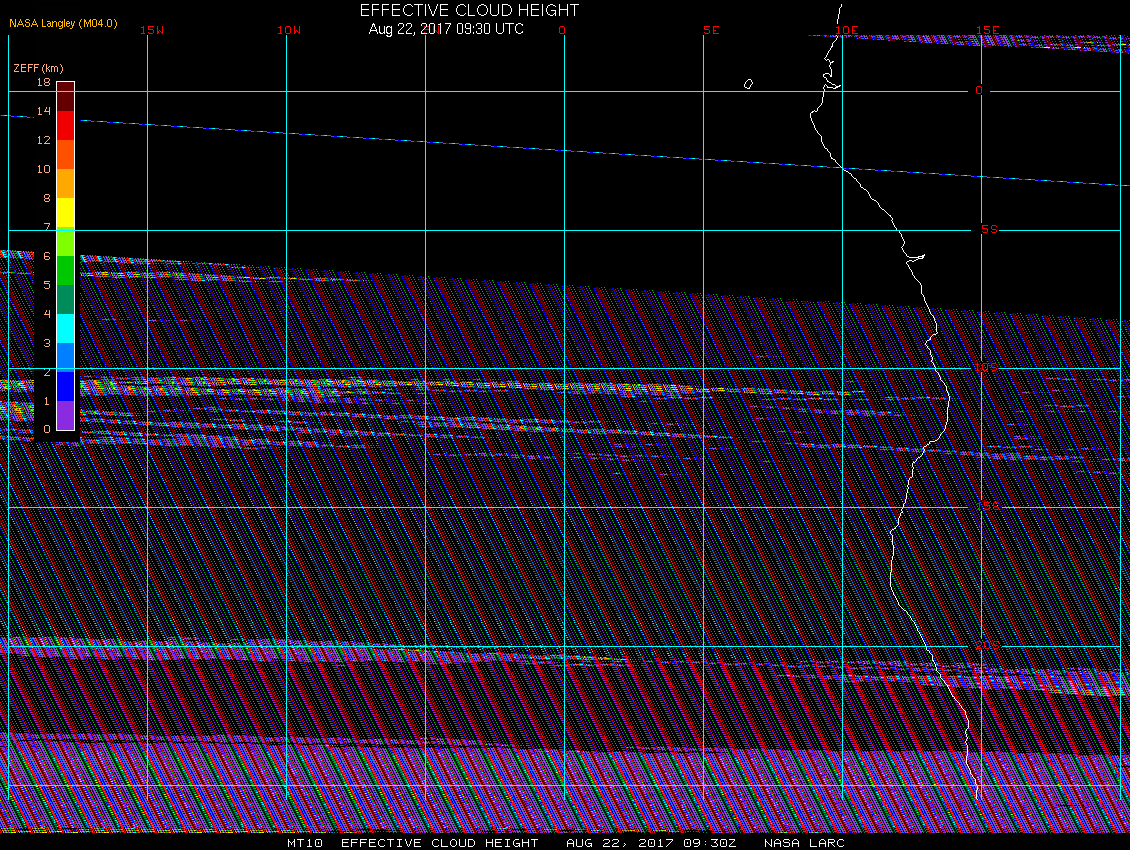Pick the orange-red 10–12 km colorbar segment
This screenshot has height=850, width=1130.
point(66,154)
